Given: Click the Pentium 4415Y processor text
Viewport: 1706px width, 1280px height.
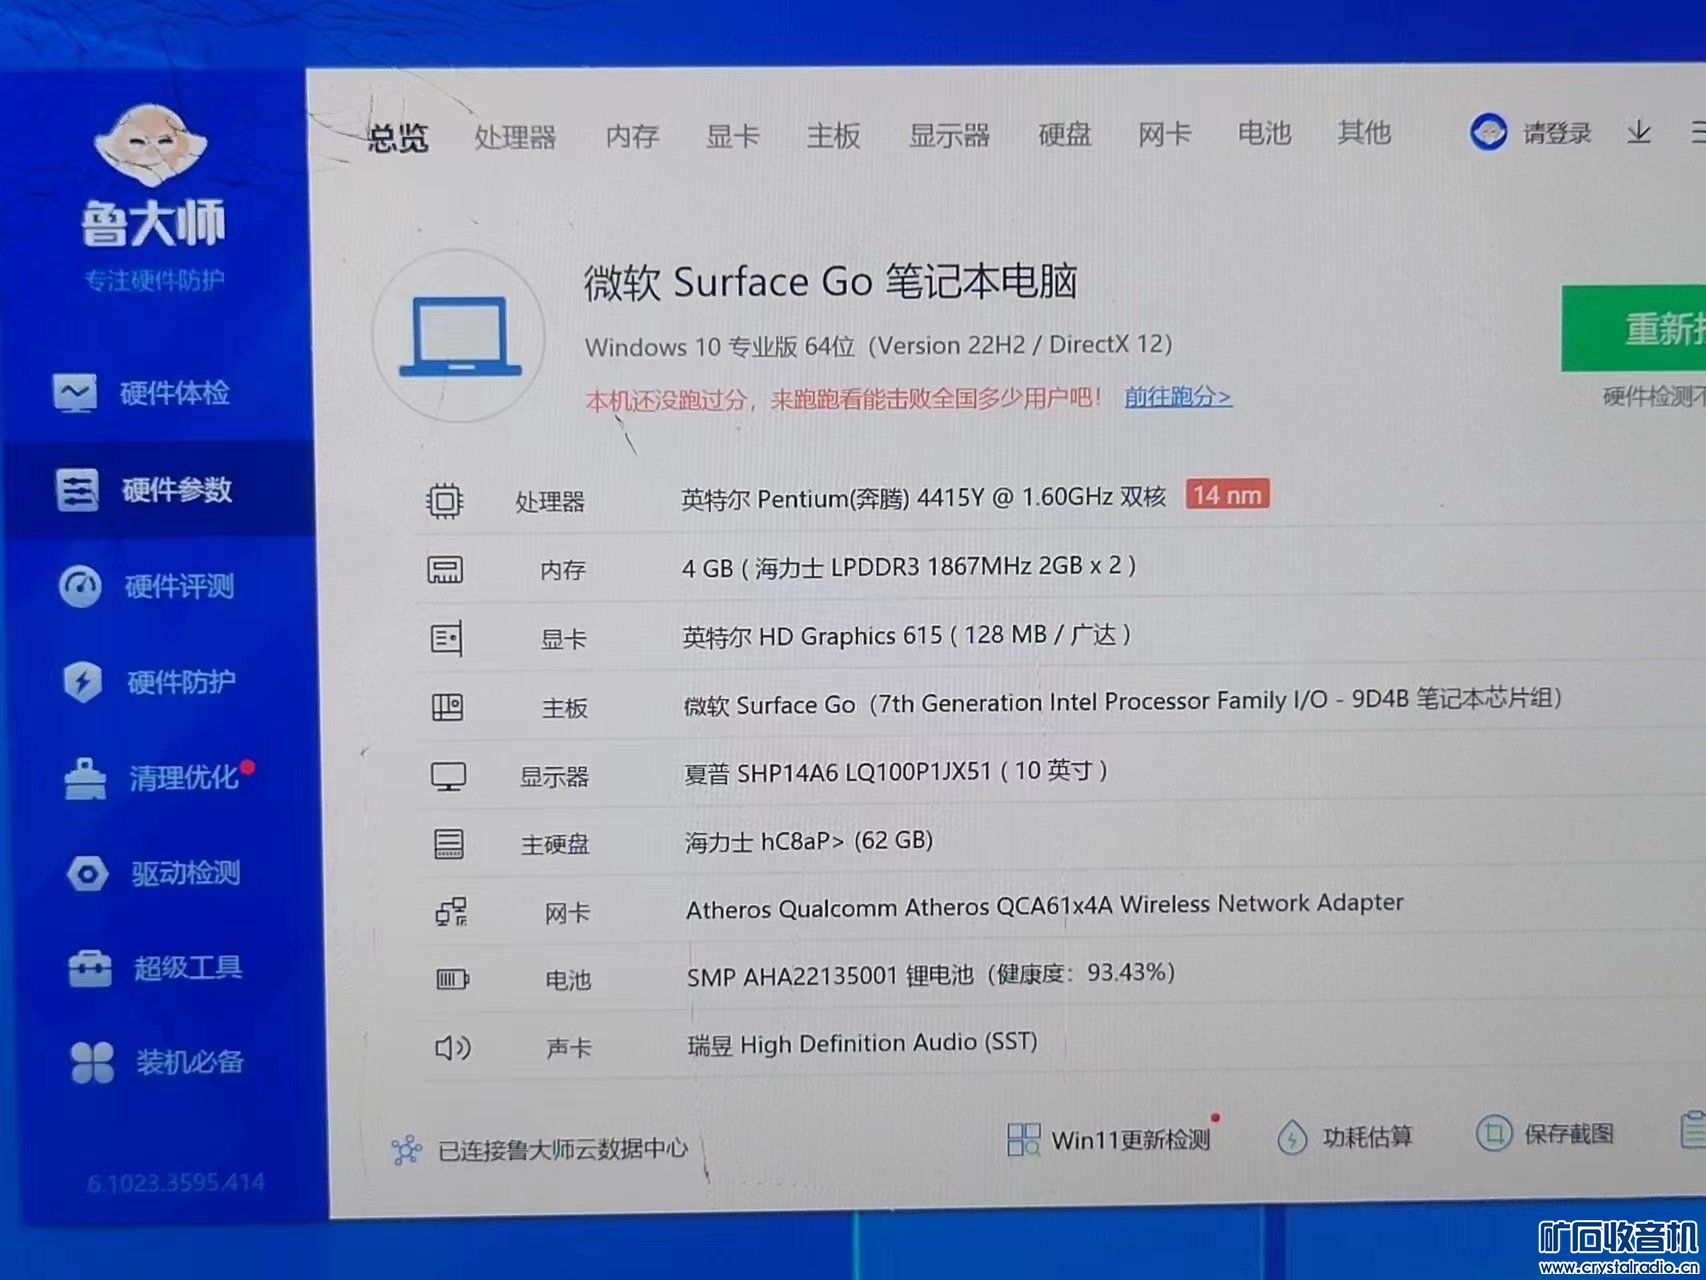Looking at the screenshot, I should (x=923, y=497).
